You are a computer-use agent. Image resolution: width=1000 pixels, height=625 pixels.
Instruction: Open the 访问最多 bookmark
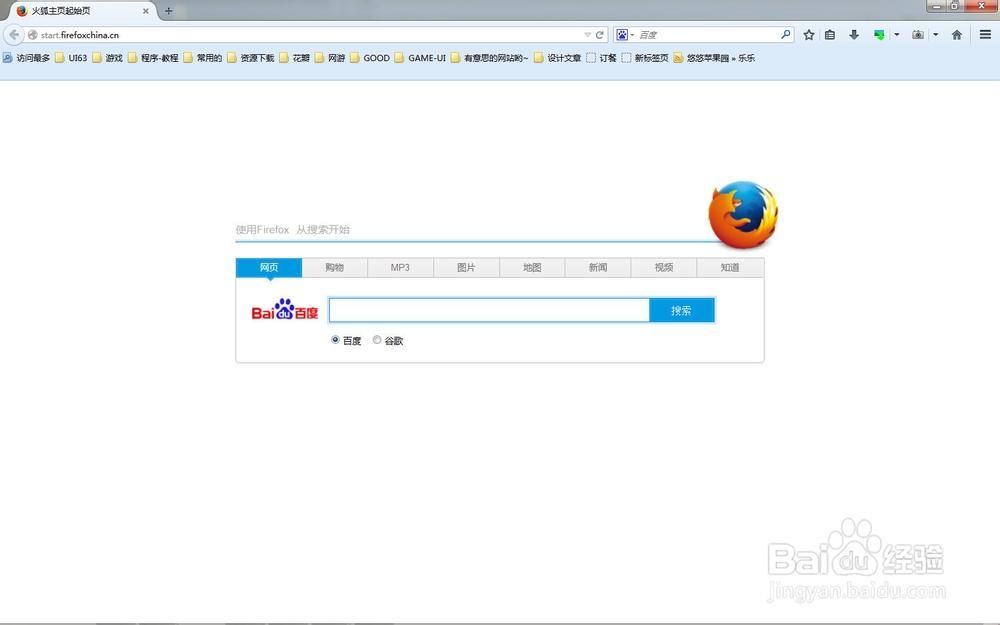pos(26,58)
